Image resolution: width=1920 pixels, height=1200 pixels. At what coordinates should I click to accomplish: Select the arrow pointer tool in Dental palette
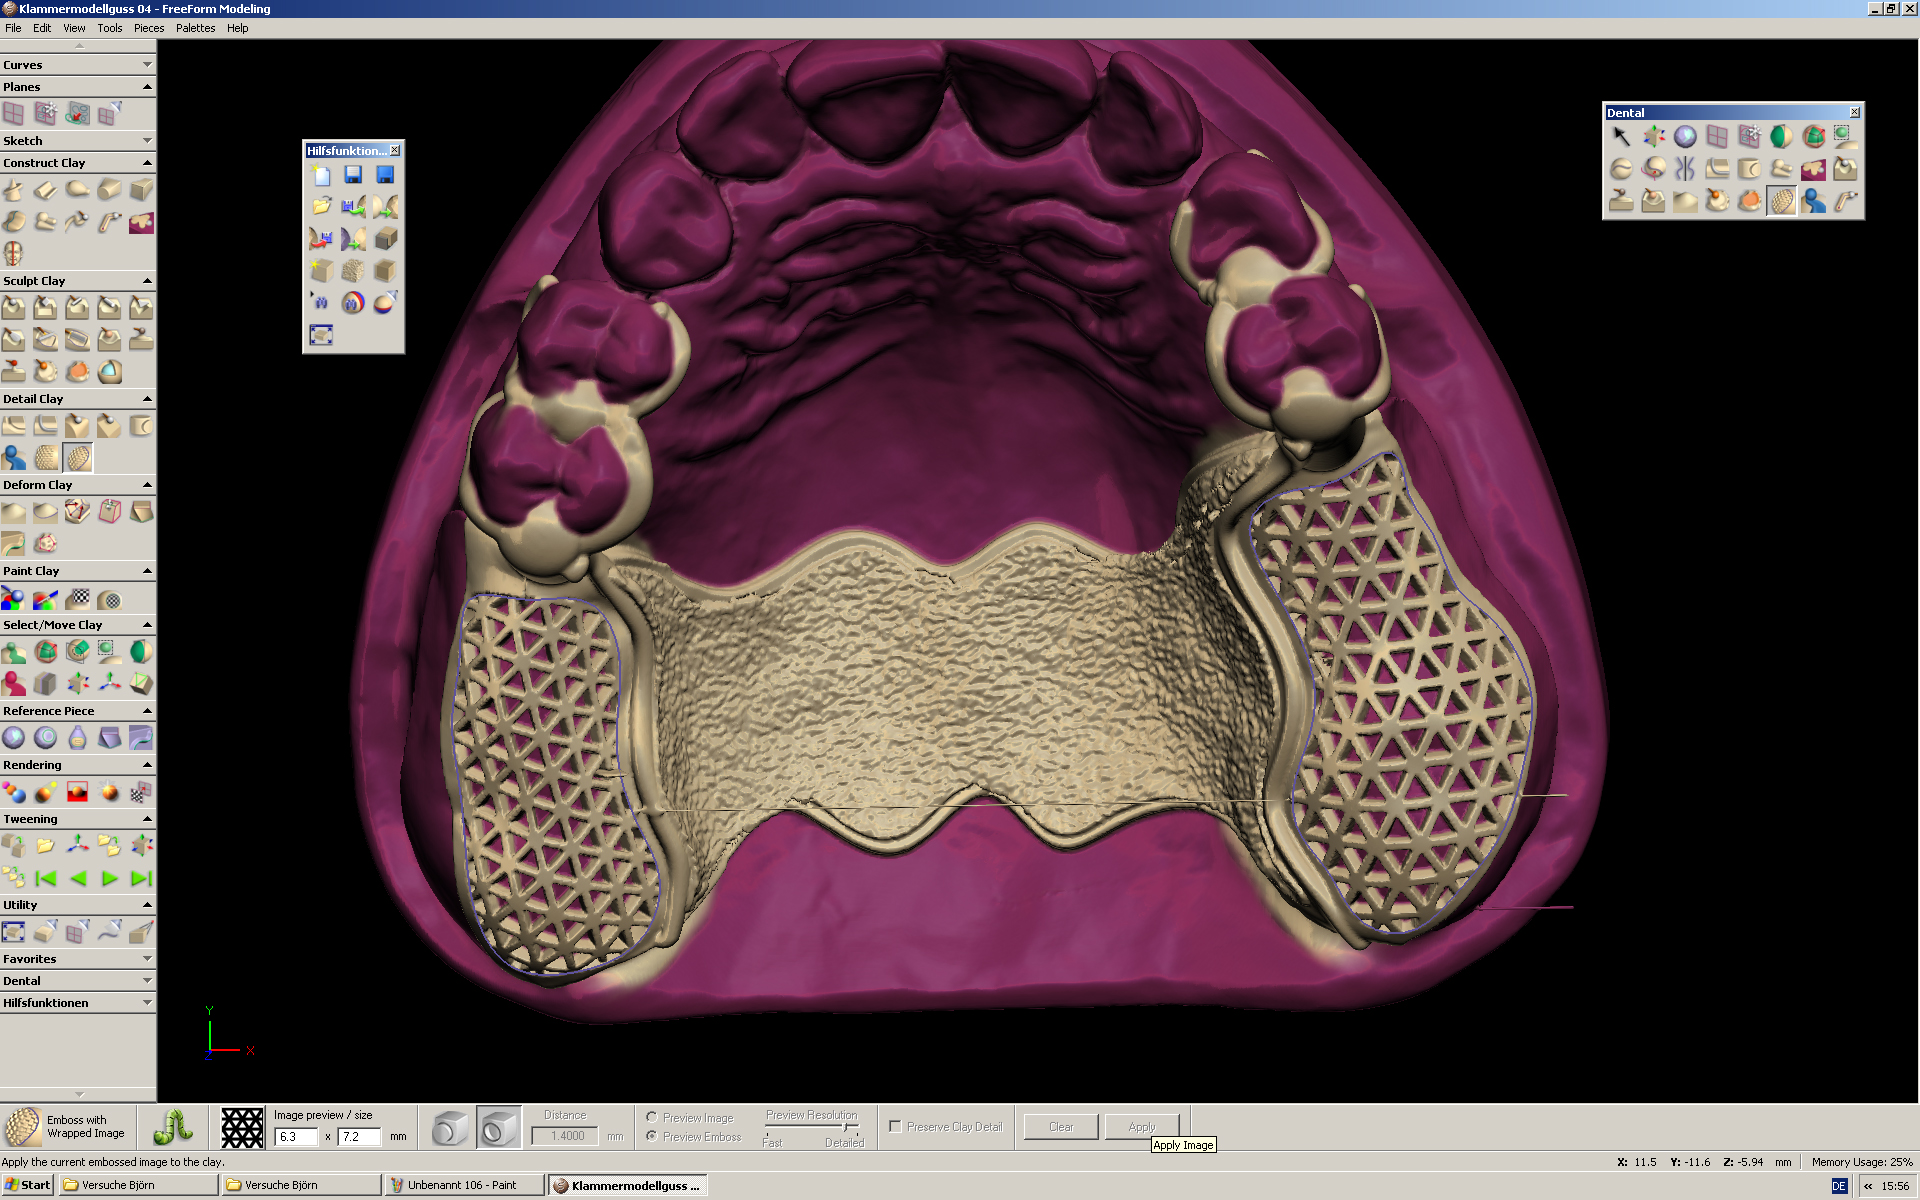1621,137
